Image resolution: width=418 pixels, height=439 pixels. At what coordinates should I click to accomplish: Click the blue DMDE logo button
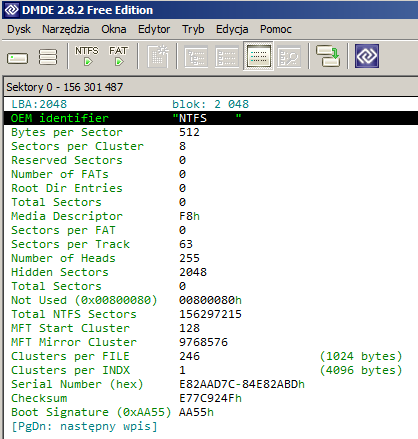click(x=367, y=56)
